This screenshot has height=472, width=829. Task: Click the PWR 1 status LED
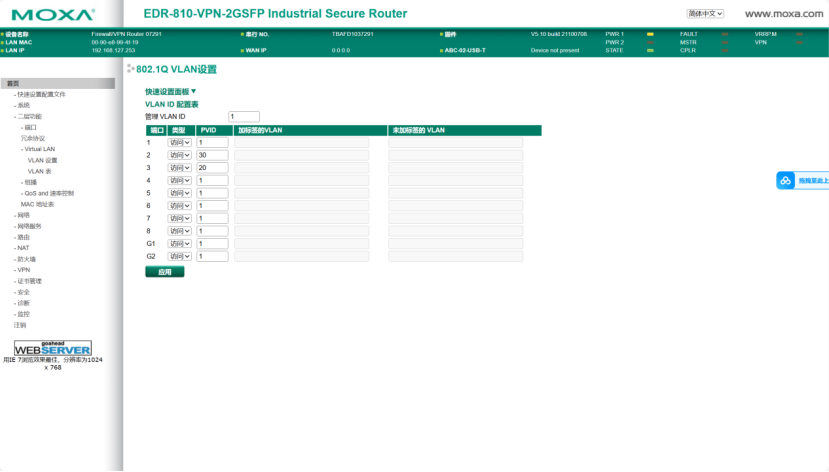tap(650, 34)
